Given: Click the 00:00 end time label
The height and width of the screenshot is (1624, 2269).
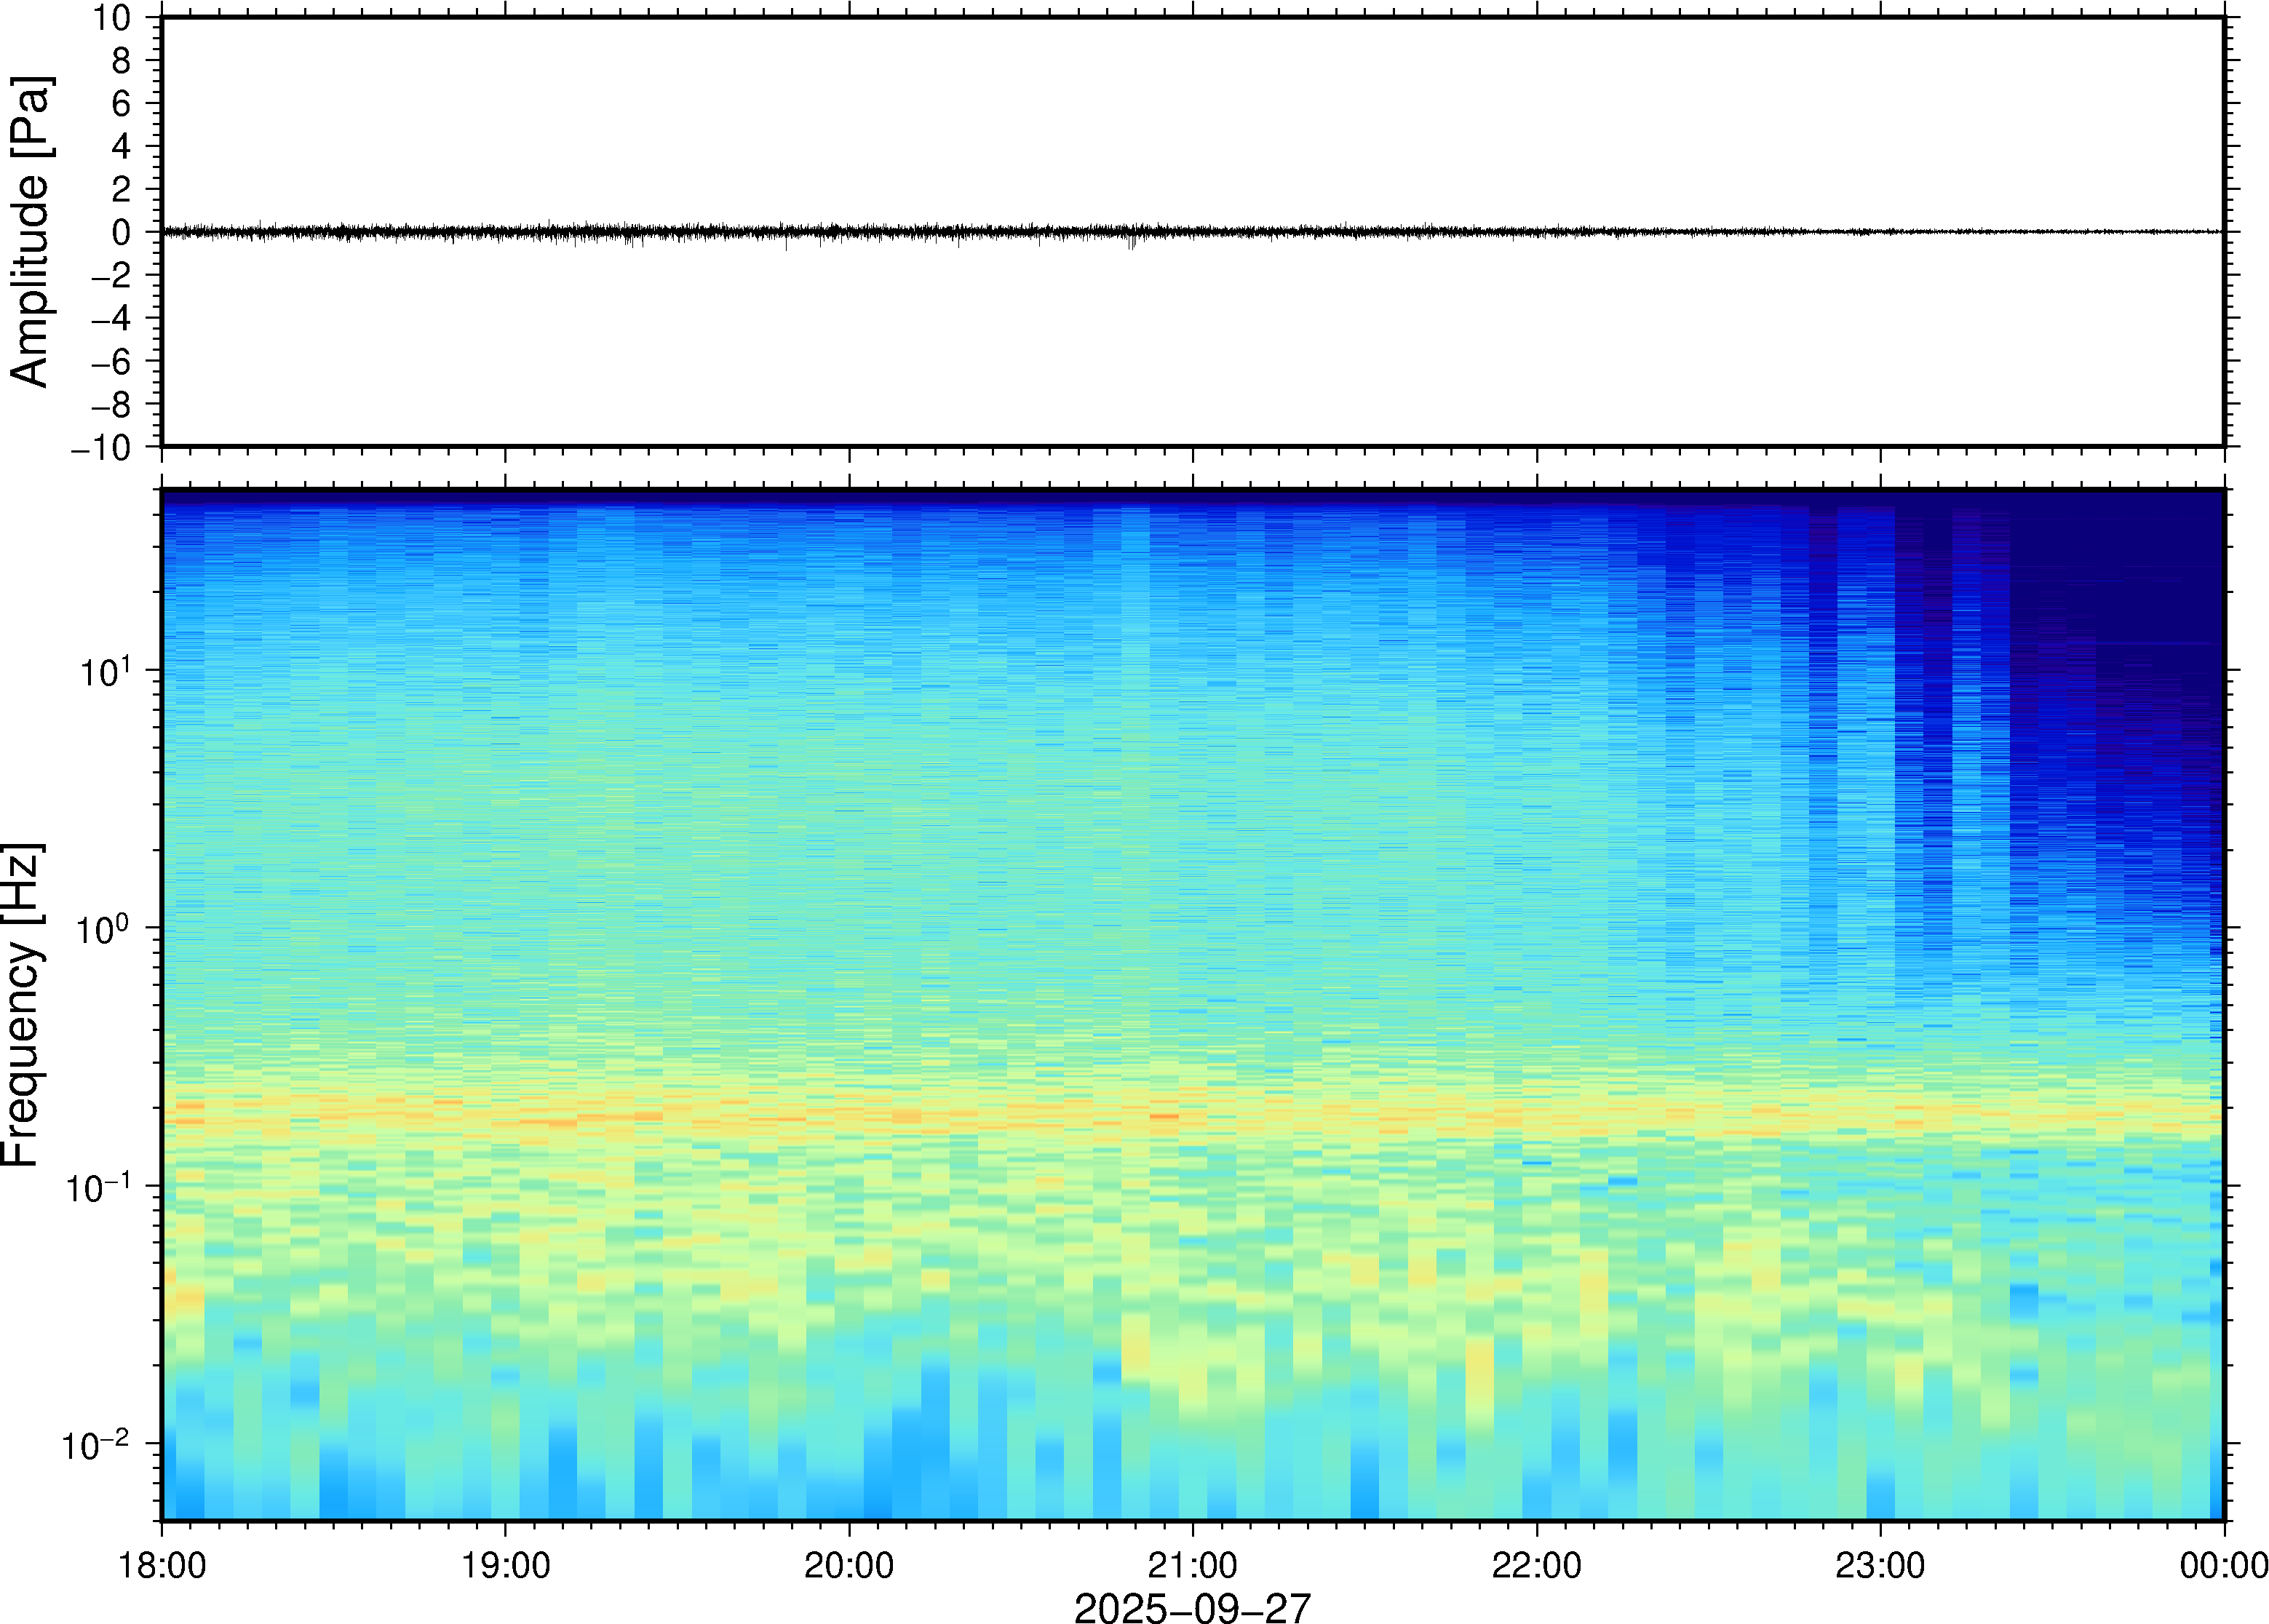Looking at the screenshot, I should coord(2223,1565).
